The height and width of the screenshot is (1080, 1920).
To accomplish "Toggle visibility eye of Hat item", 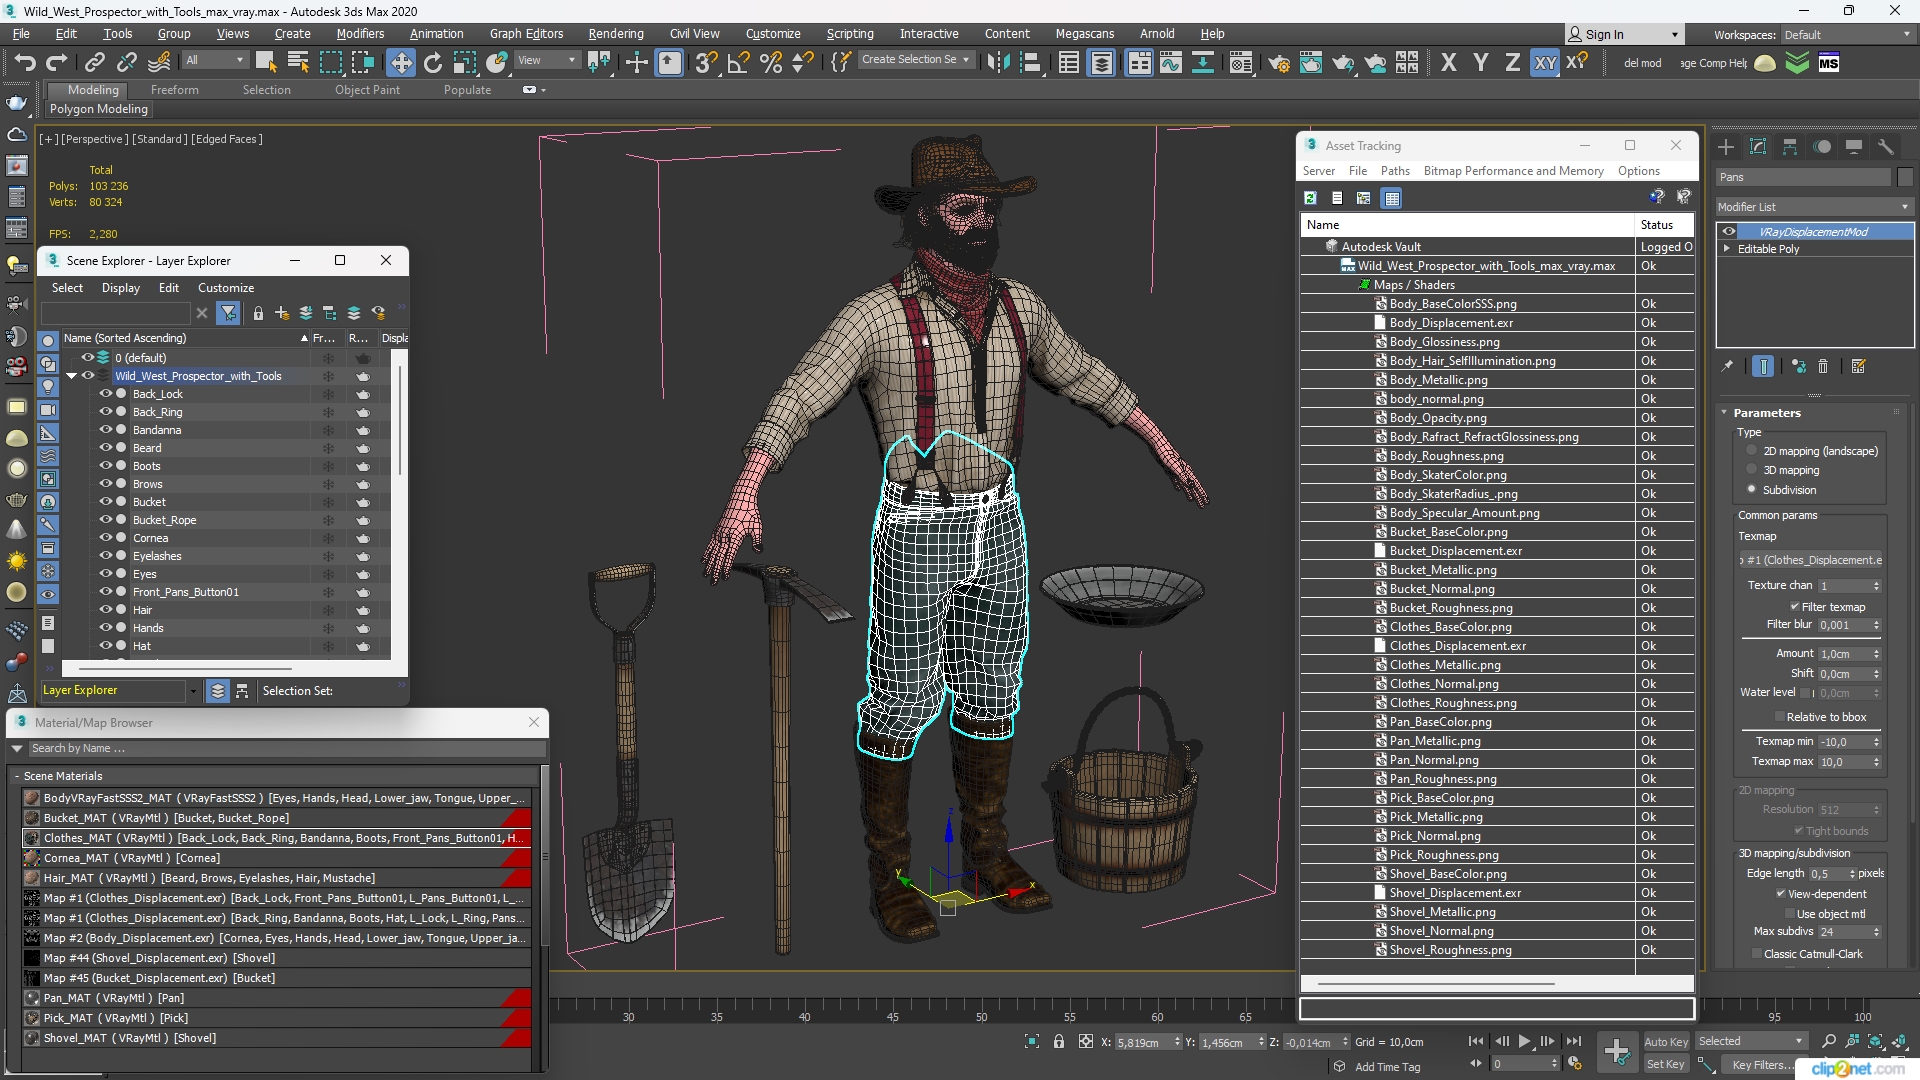I will coord(105,645).
